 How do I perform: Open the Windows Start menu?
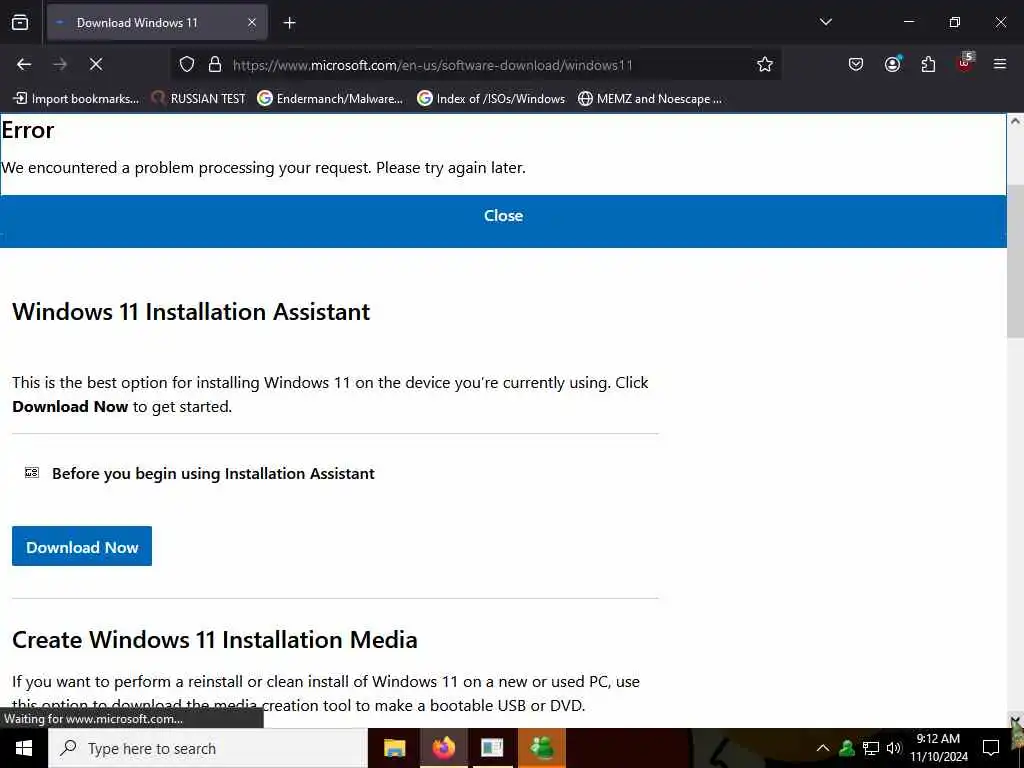[24, 748]
